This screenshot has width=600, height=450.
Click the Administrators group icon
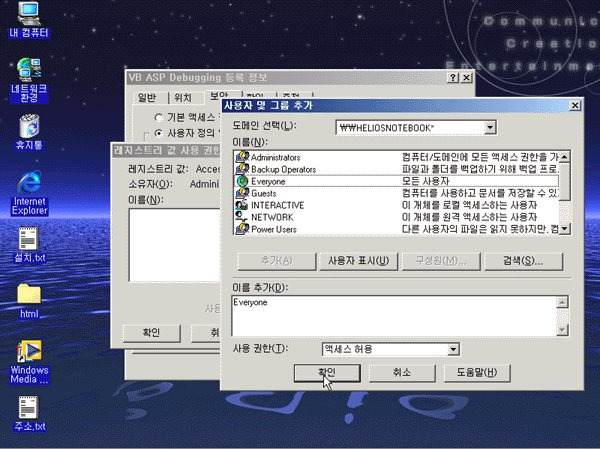242,157
